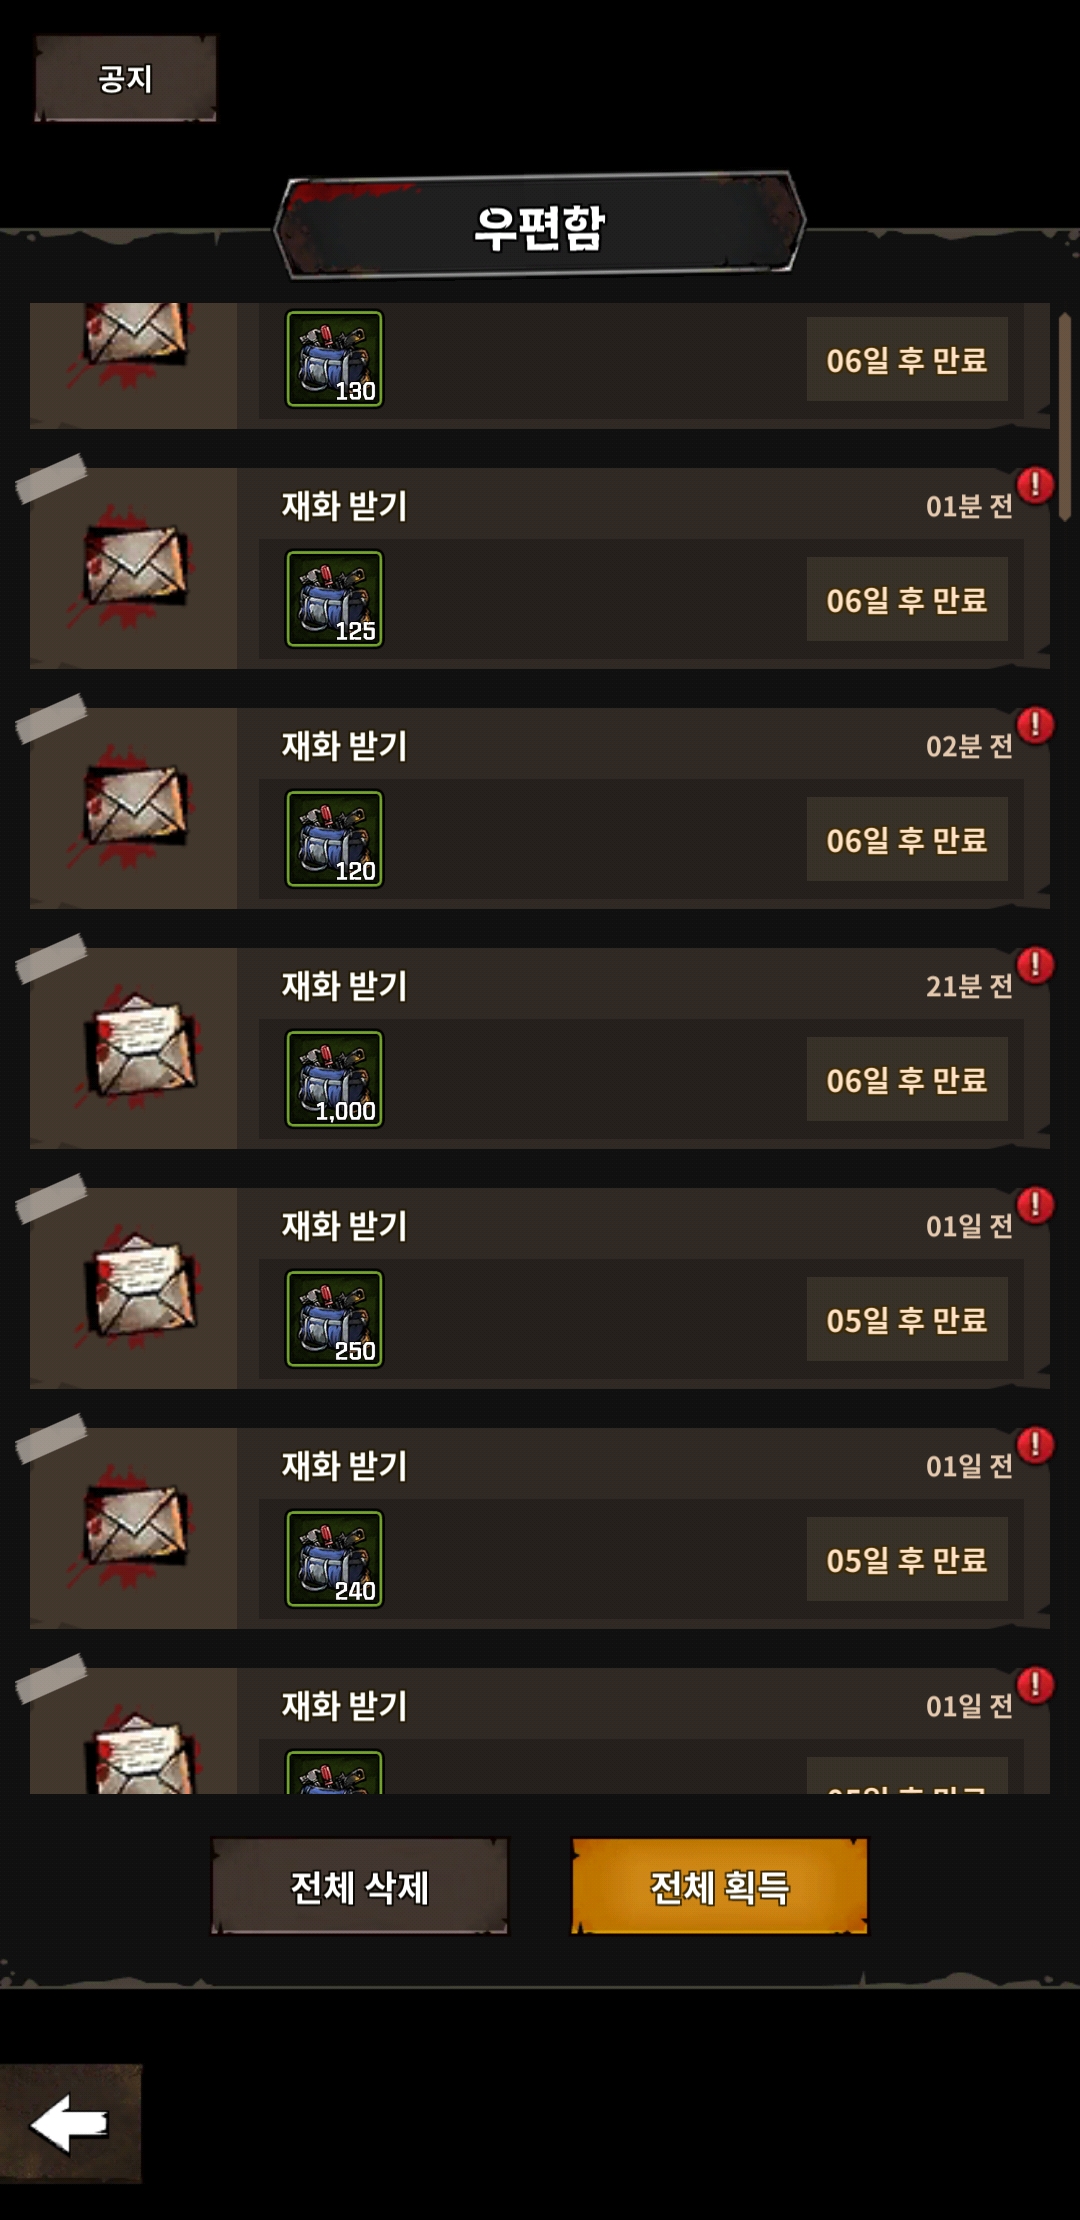Tap the 06일 후 만료 label on 120 mail
The image size is (1080, 2220).
[x=907, y=839]
